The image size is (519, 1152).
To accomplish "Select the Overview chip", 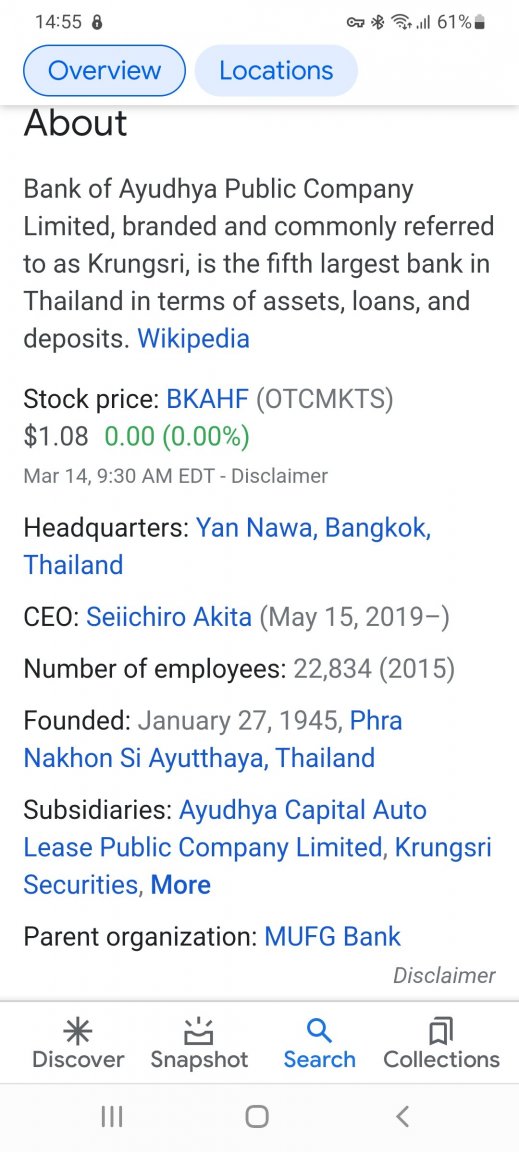I will [x=104, y=71].
